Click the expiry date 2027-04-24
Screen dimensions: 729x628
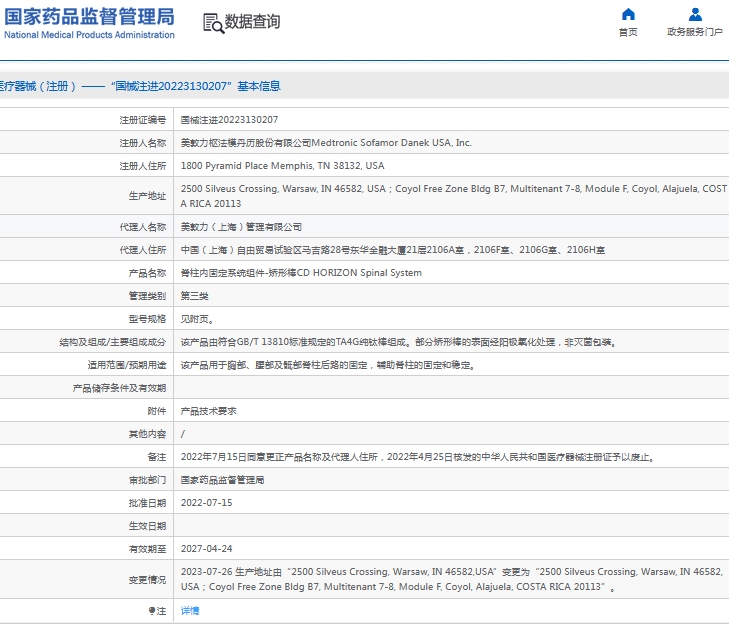tap(206, 549)
